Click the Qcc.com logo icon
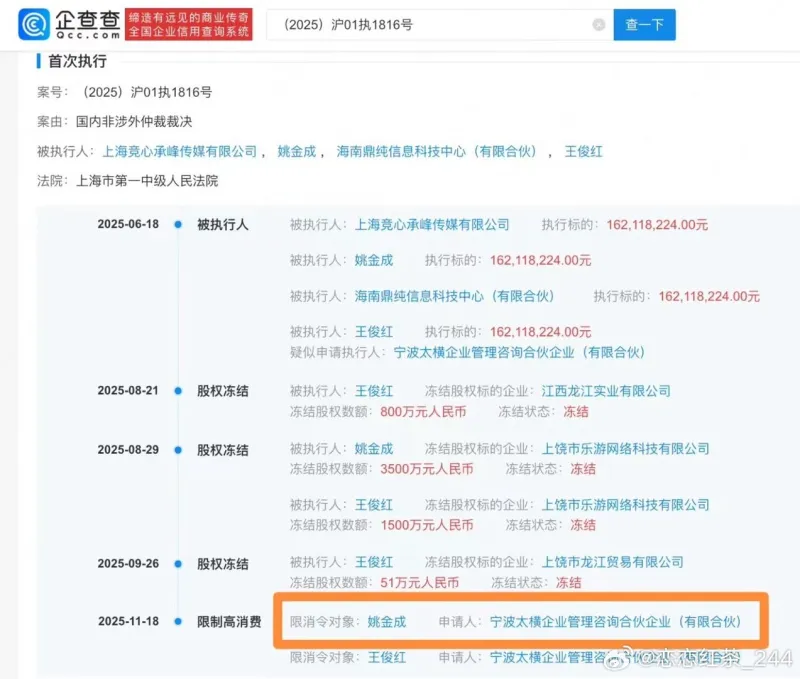 point(34,25)
